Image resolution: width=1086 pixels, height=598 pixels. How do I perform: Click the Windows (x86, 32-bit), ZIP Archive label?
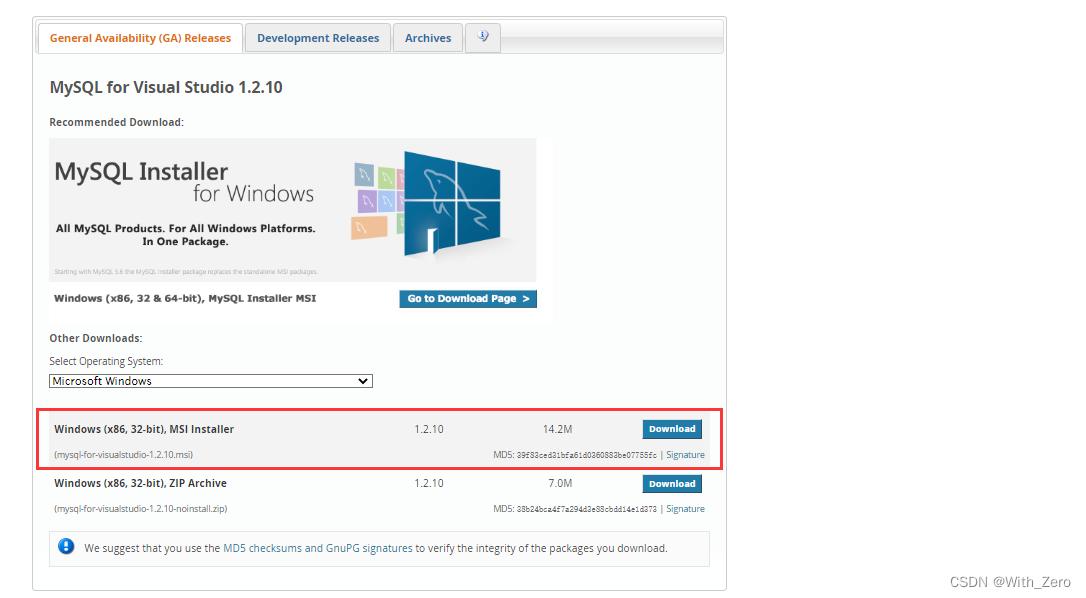point(141,484)
